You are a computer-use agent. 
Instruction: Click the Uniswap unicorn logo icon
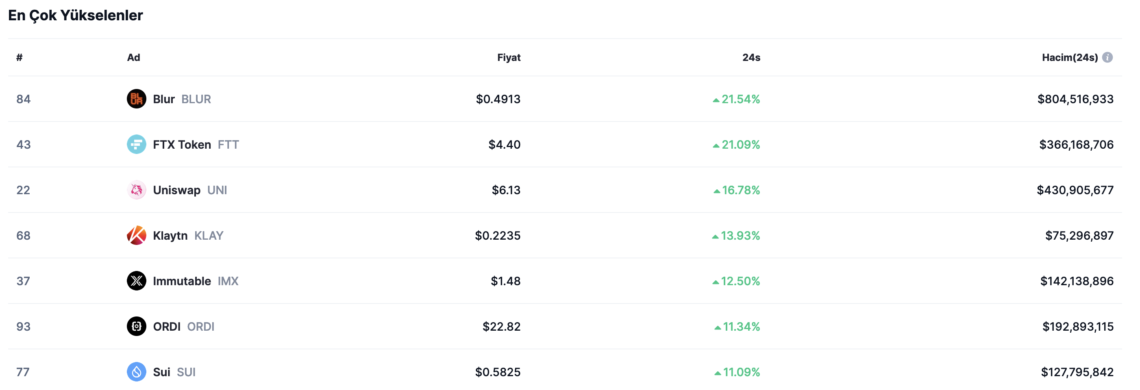tap(137, 190)
